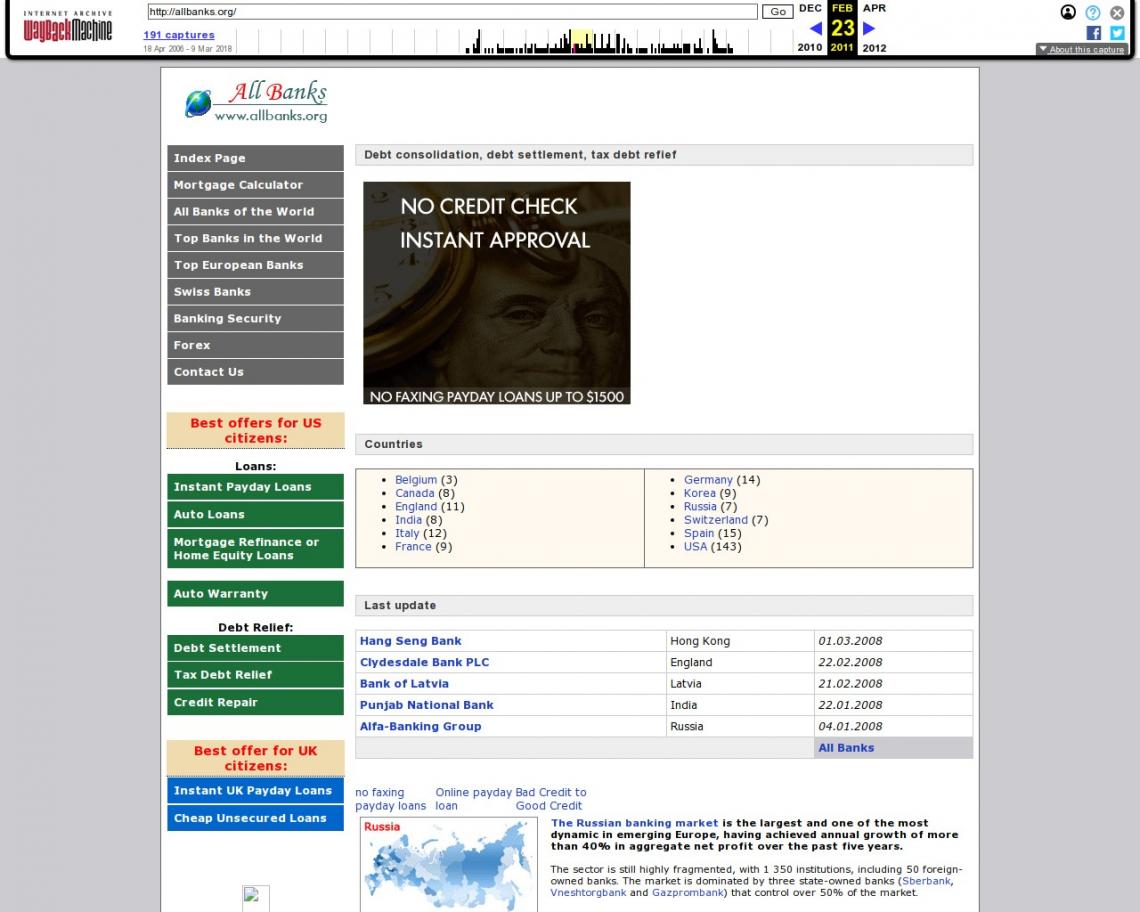Click the Wayback URL input field
The height and width of the screenshot is (912, 1140).
(x=452, y=12)
